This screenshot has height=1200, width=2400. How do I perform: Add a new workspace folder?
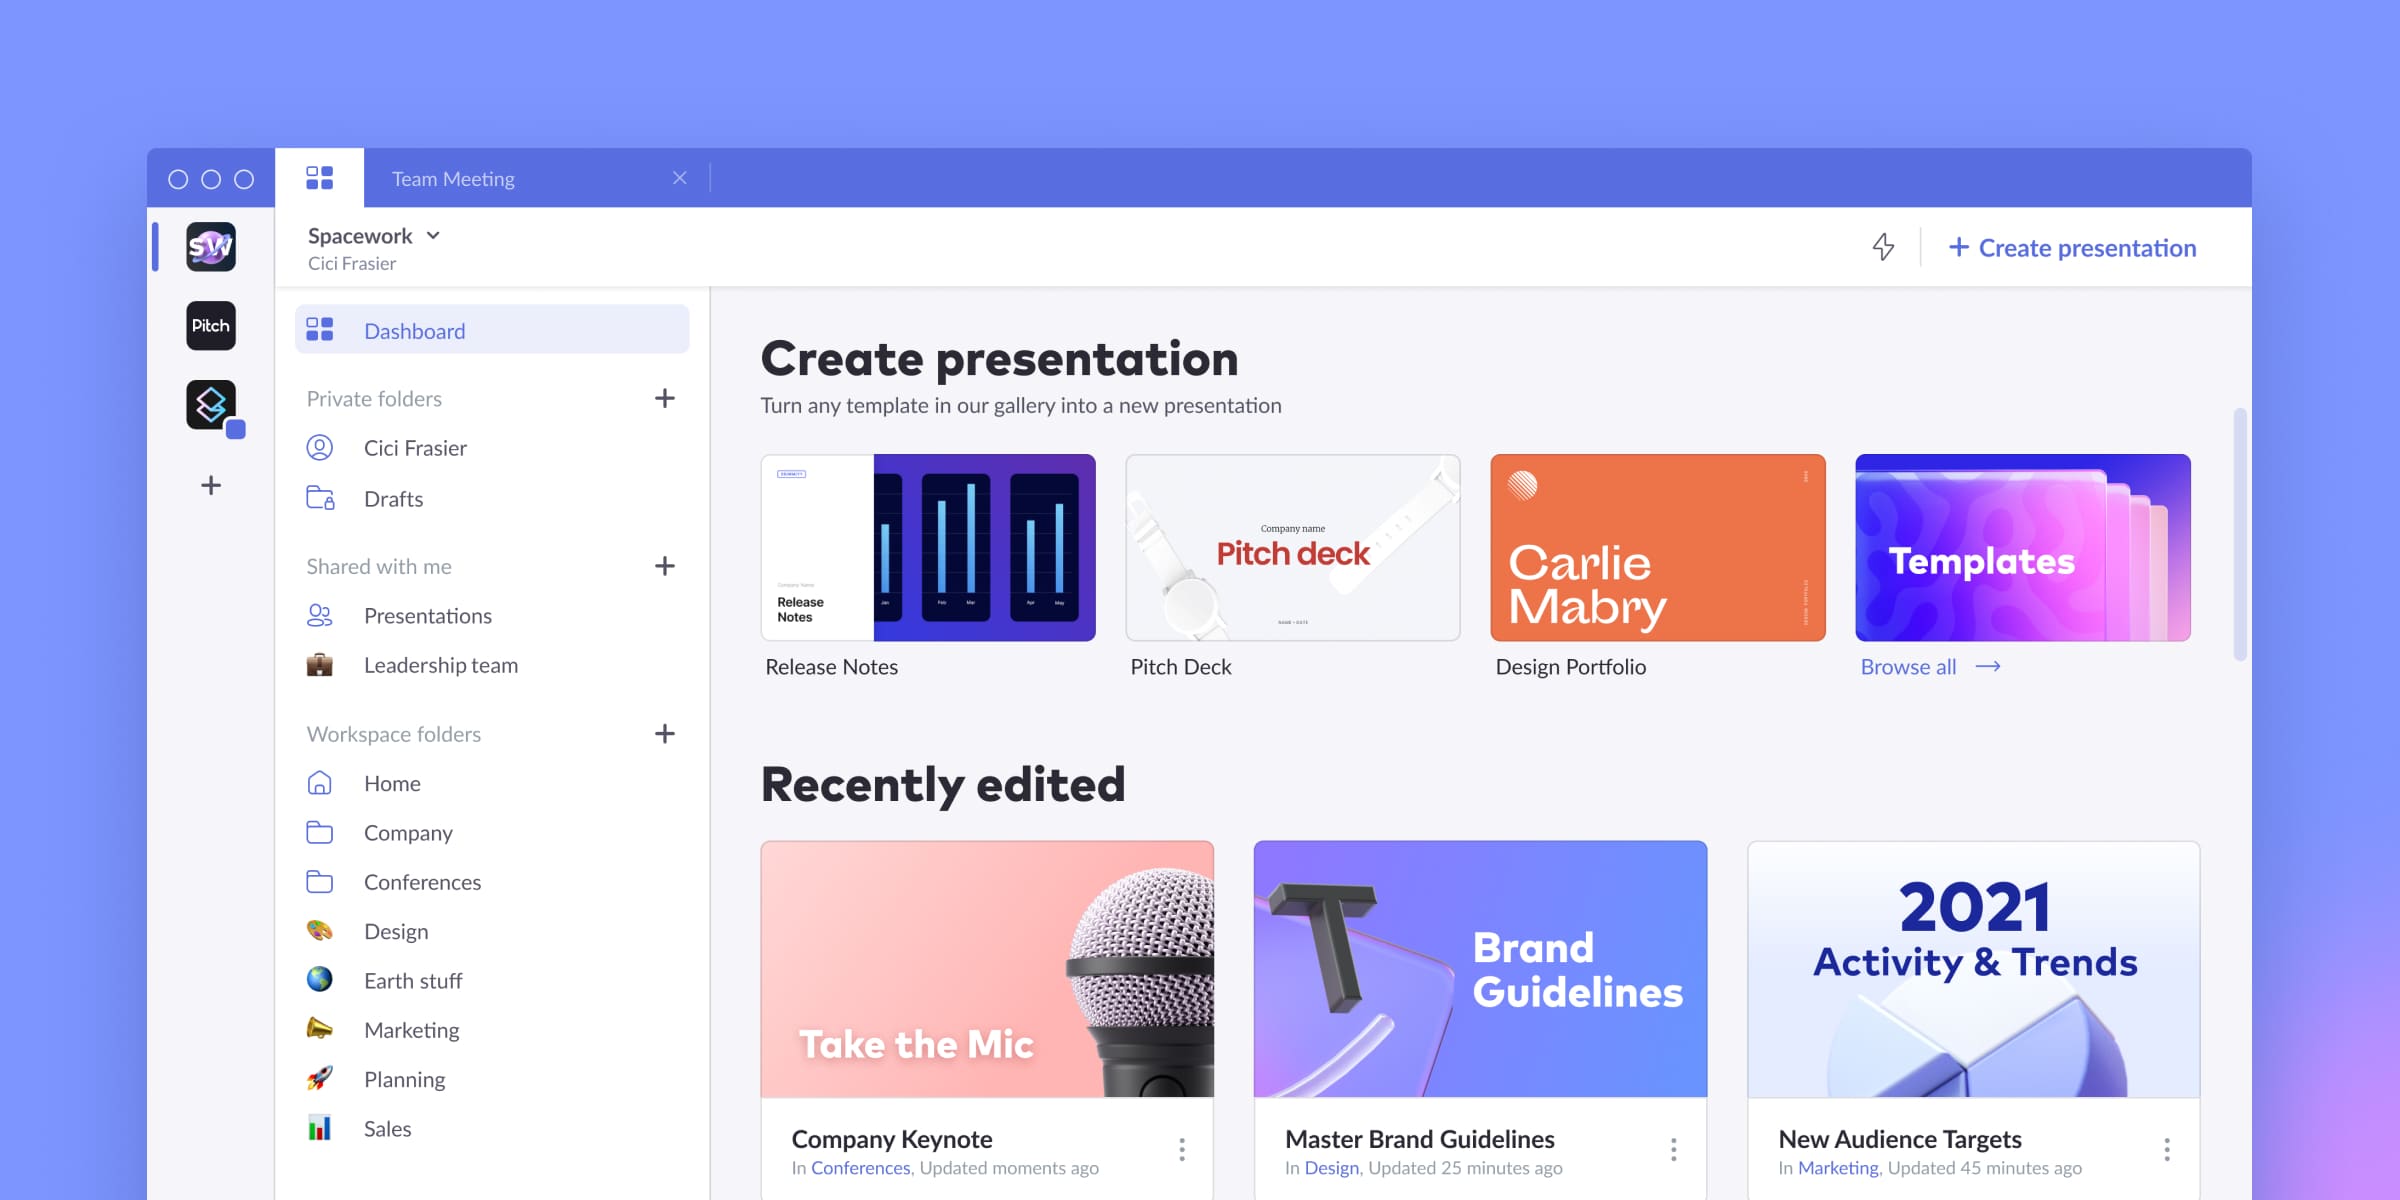tap(665, 734)
